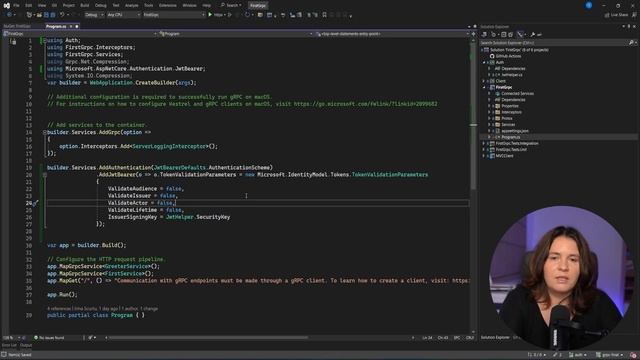The image size is (640, 360).
Task: Collapse the AddJwtBearer block on line 20
Action: [44, 175]
